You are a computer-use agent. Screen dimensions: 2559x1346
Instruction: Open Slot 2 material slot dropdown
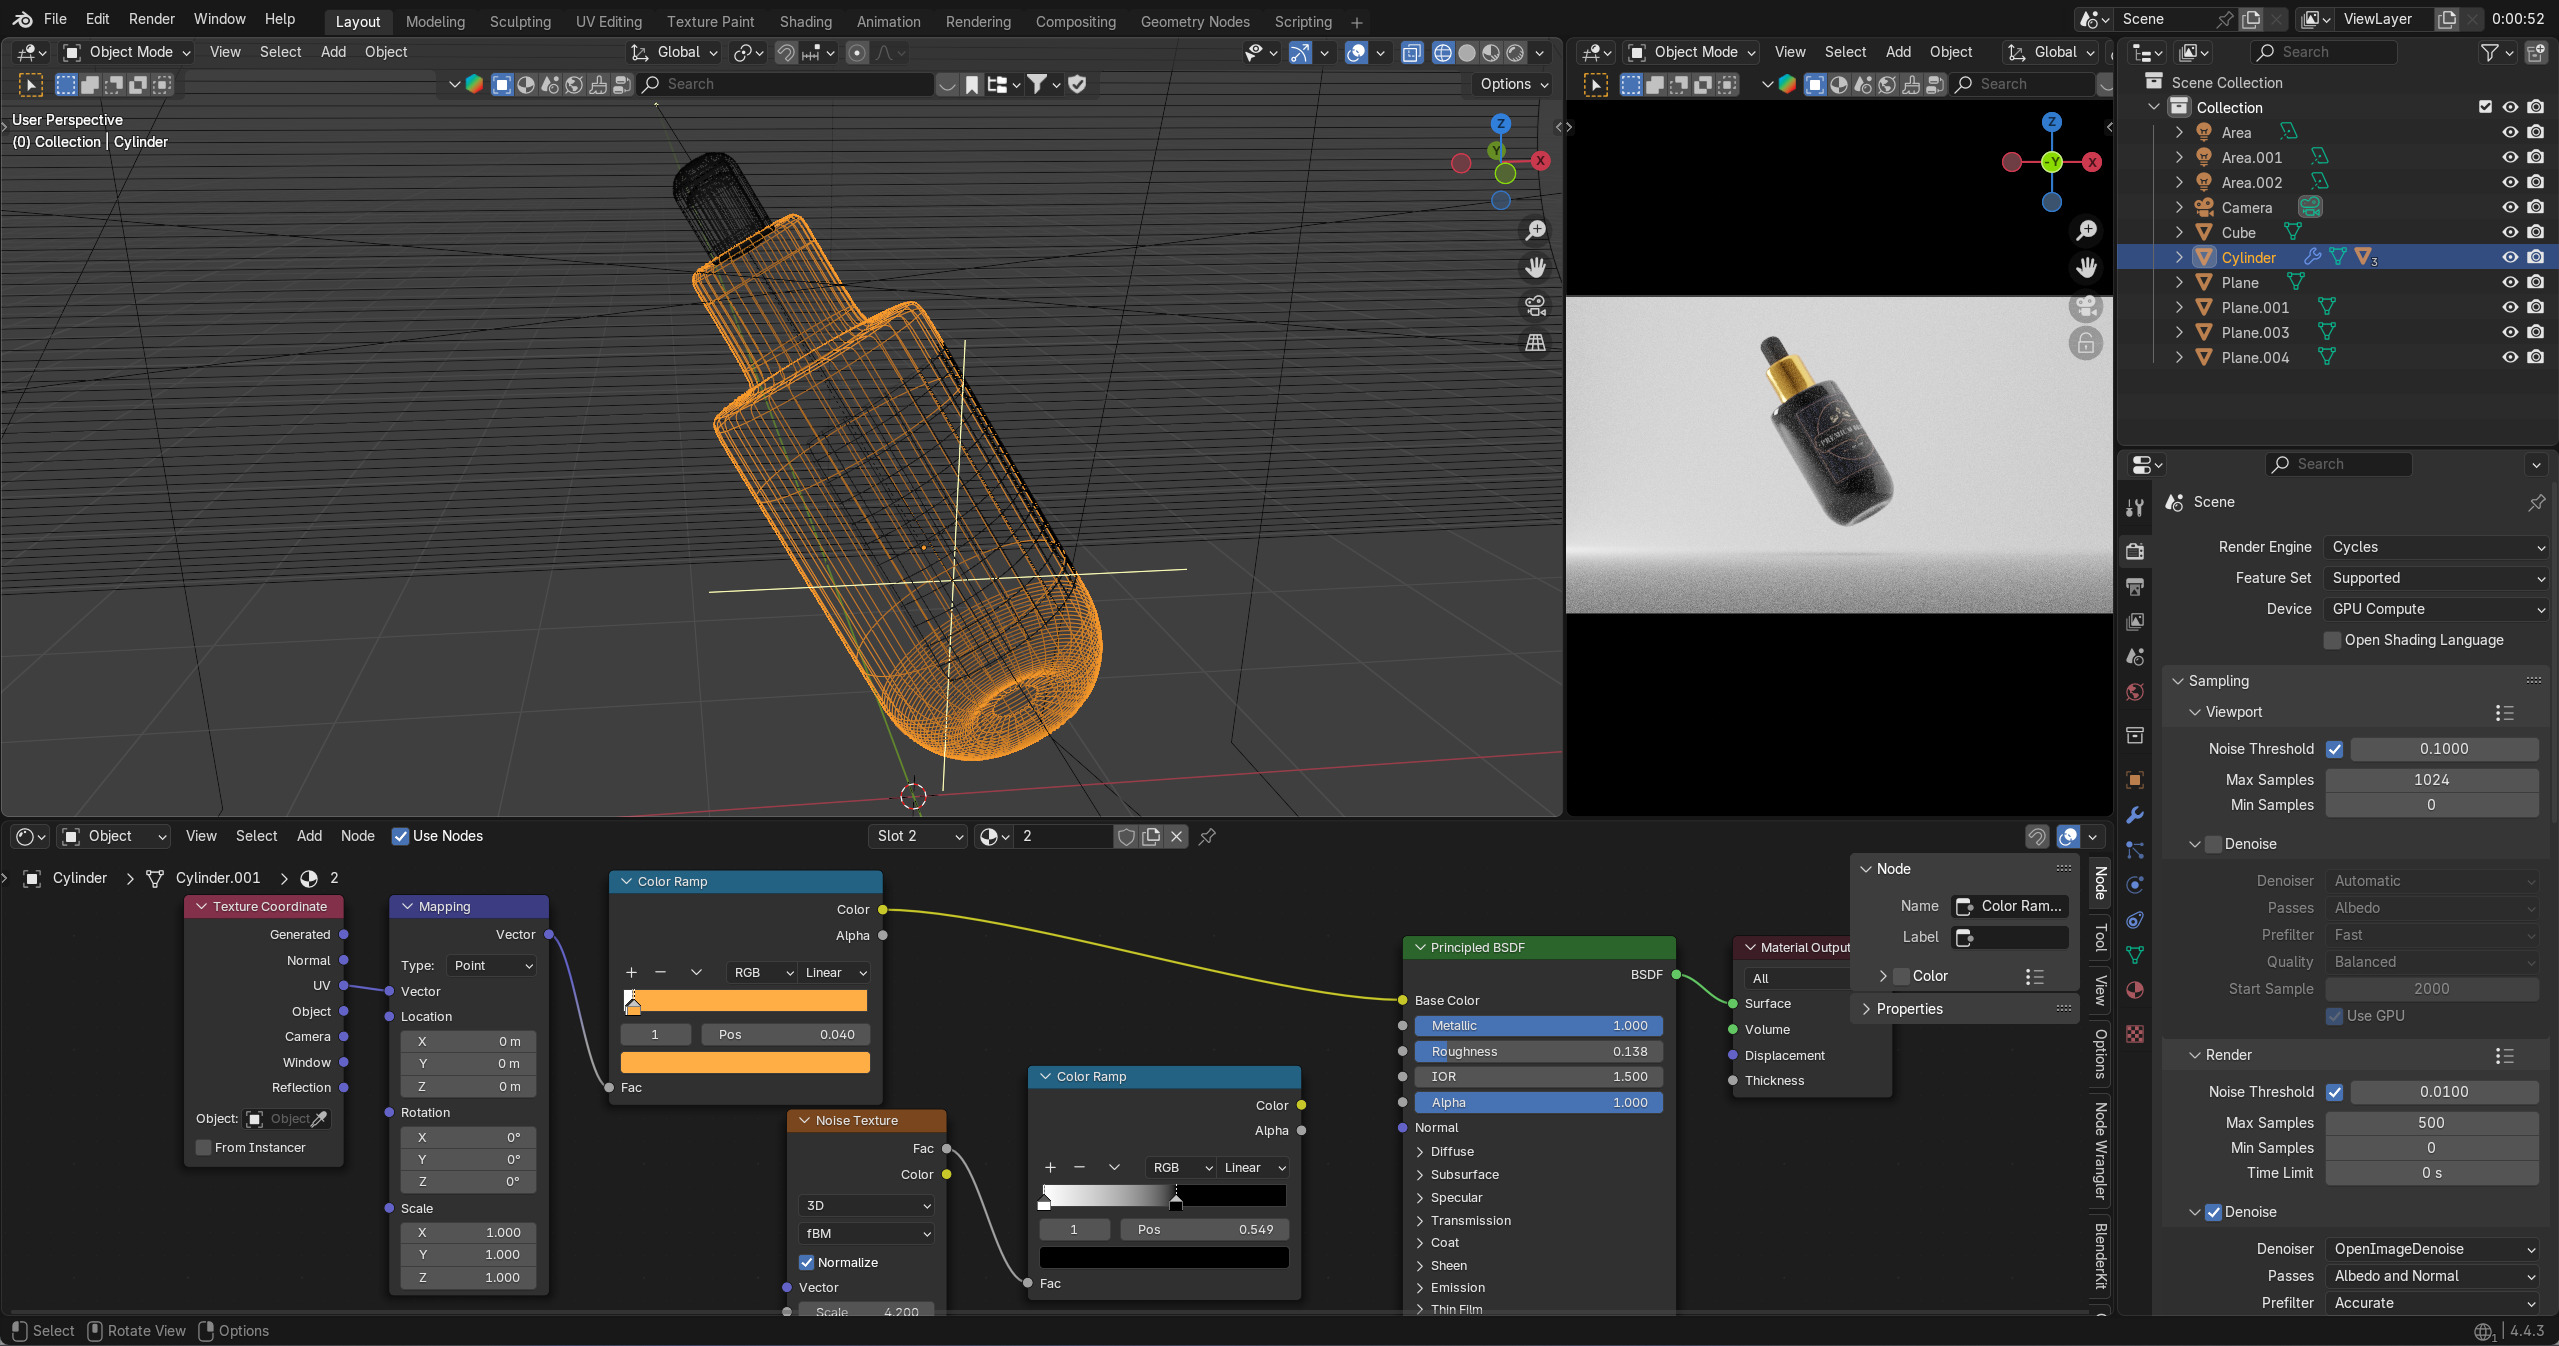tap(918, 836)
